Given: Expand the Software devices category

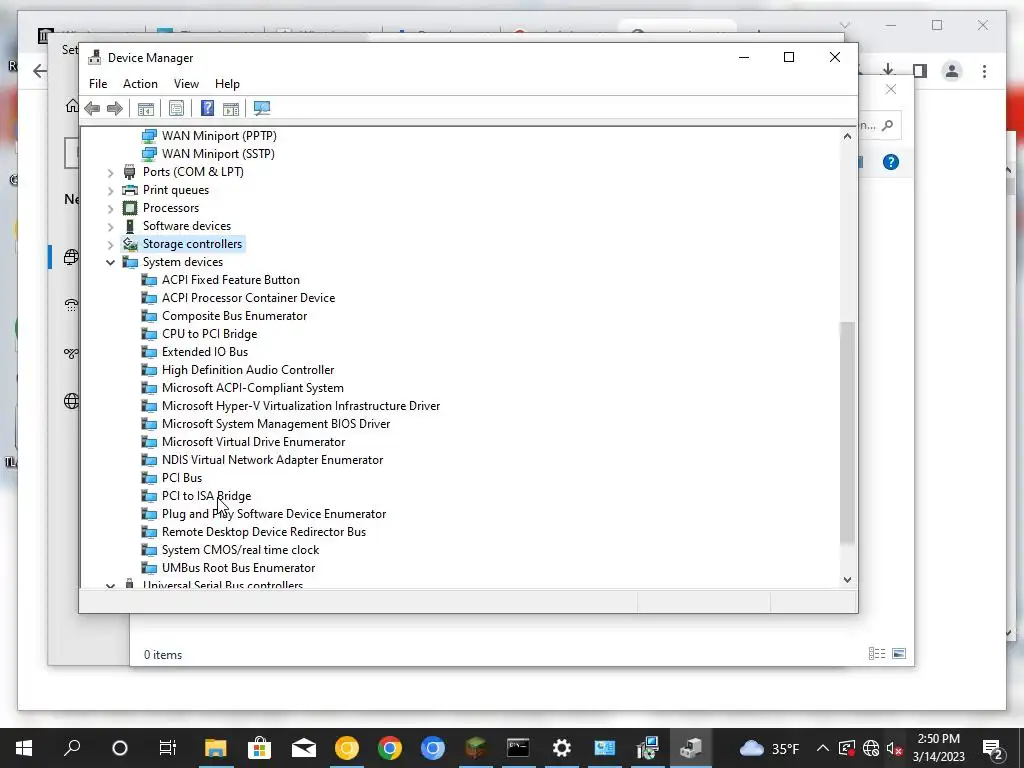Looking at the screenshot, I should point(110,227).
